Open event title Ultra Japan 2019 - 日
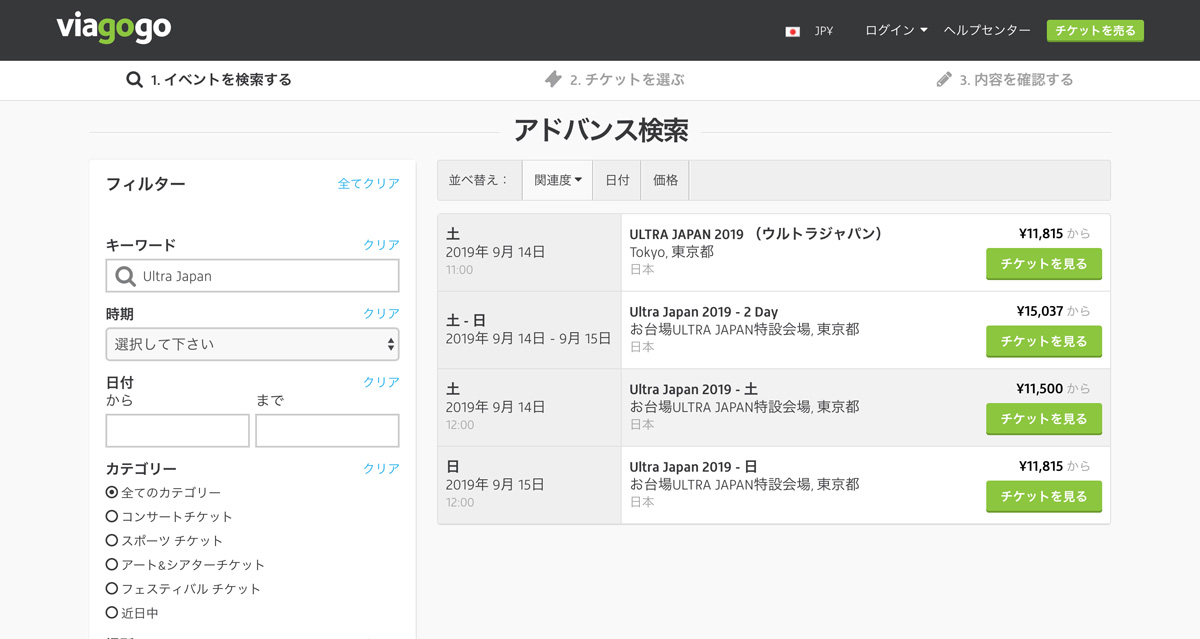1200x639 pixels. tap(693, 467)
